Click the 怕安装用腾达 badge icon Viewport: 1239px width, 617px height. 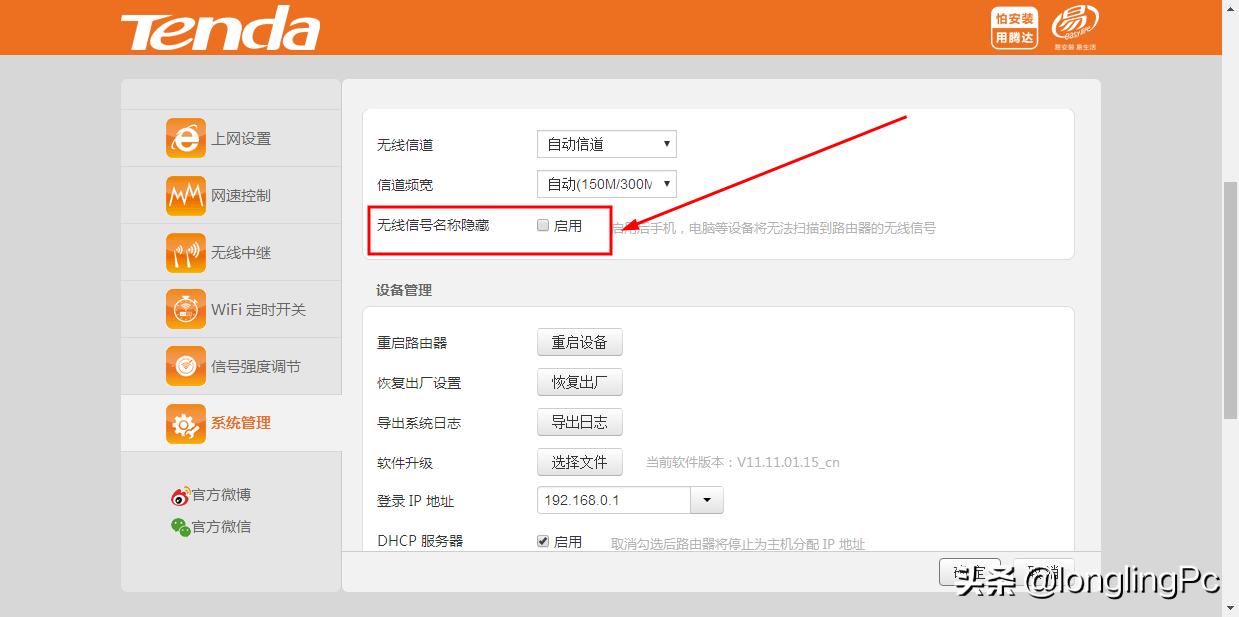[x=1013, y=27]
